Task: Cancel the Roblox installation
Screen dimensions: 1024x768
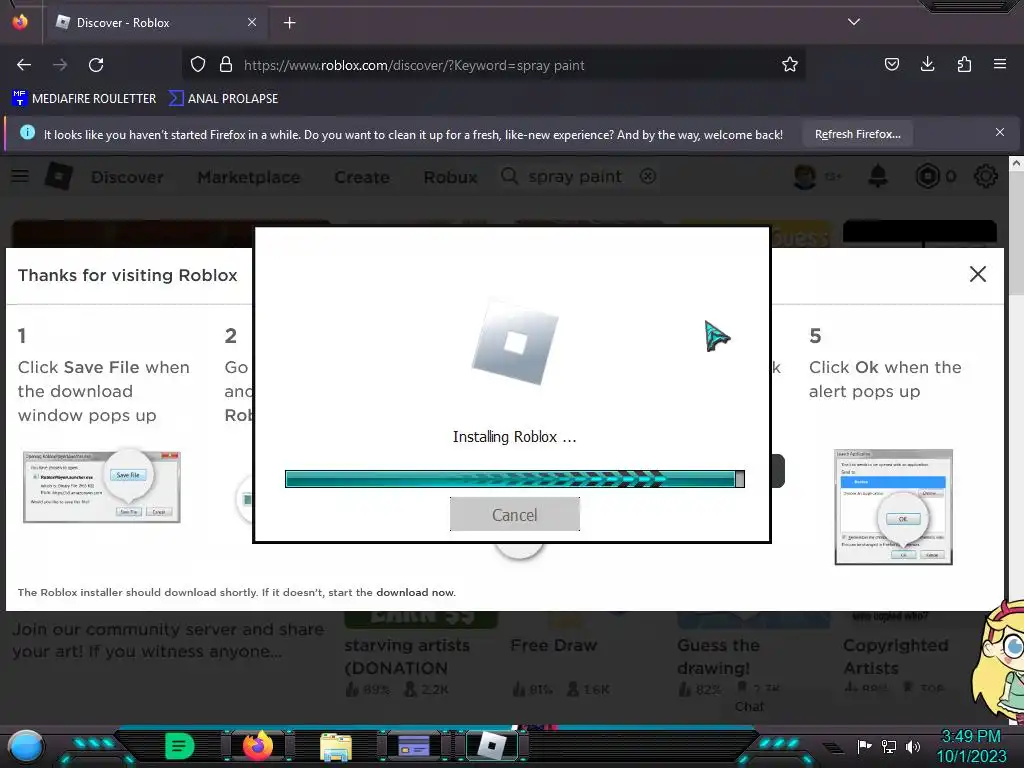Action: coord(515,515)
